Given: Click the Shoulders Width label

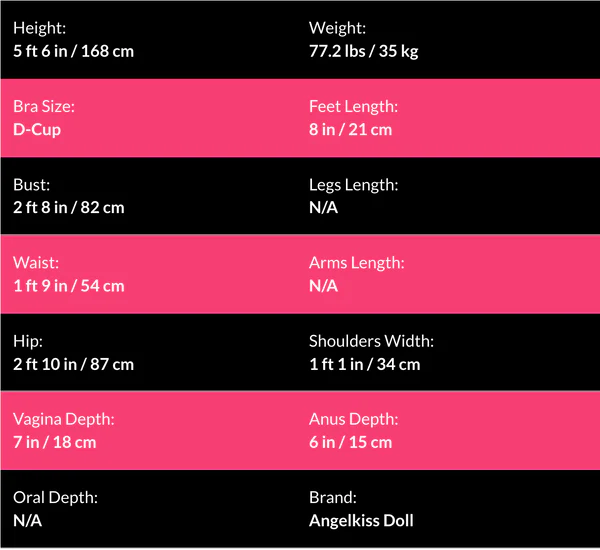Looking at the screenshot, I should pos(371,341).
